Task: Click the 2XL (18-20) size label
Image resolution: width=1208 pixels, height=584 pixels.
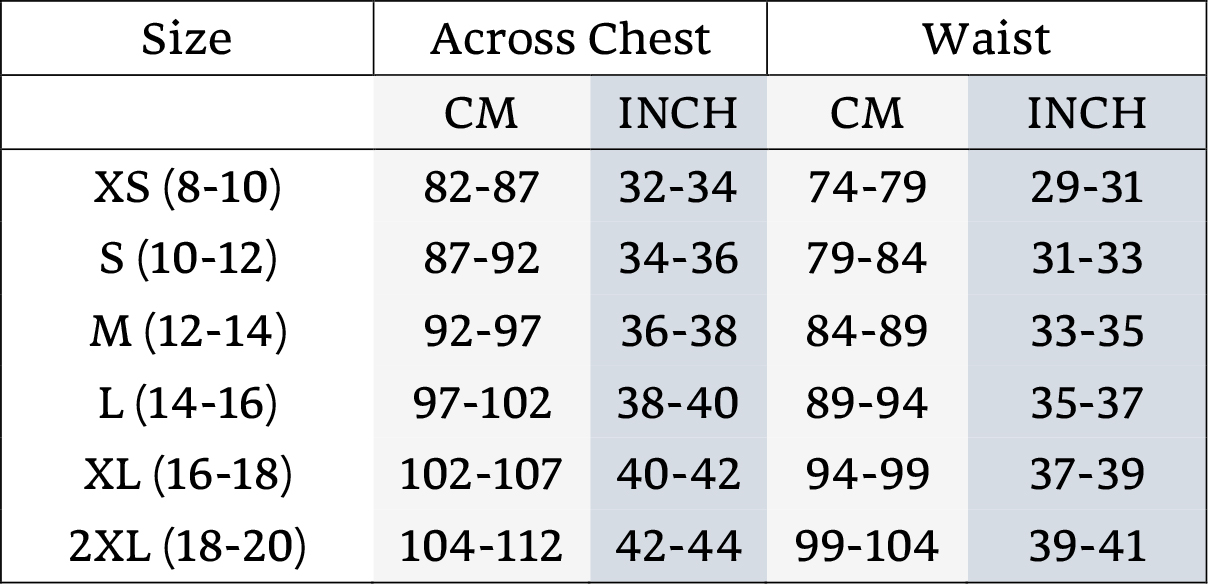Action: (187, 546)
